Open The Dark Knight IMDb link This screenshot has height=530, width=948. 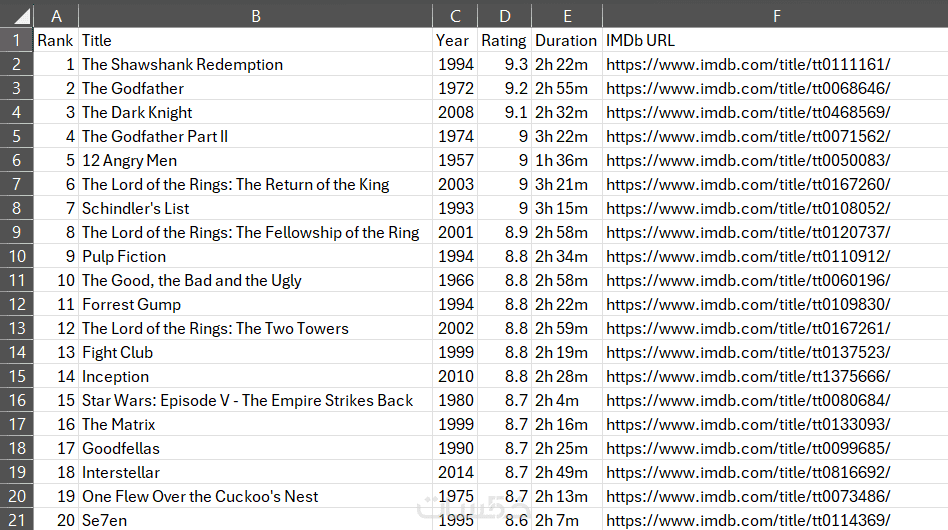tap(748, 112)
